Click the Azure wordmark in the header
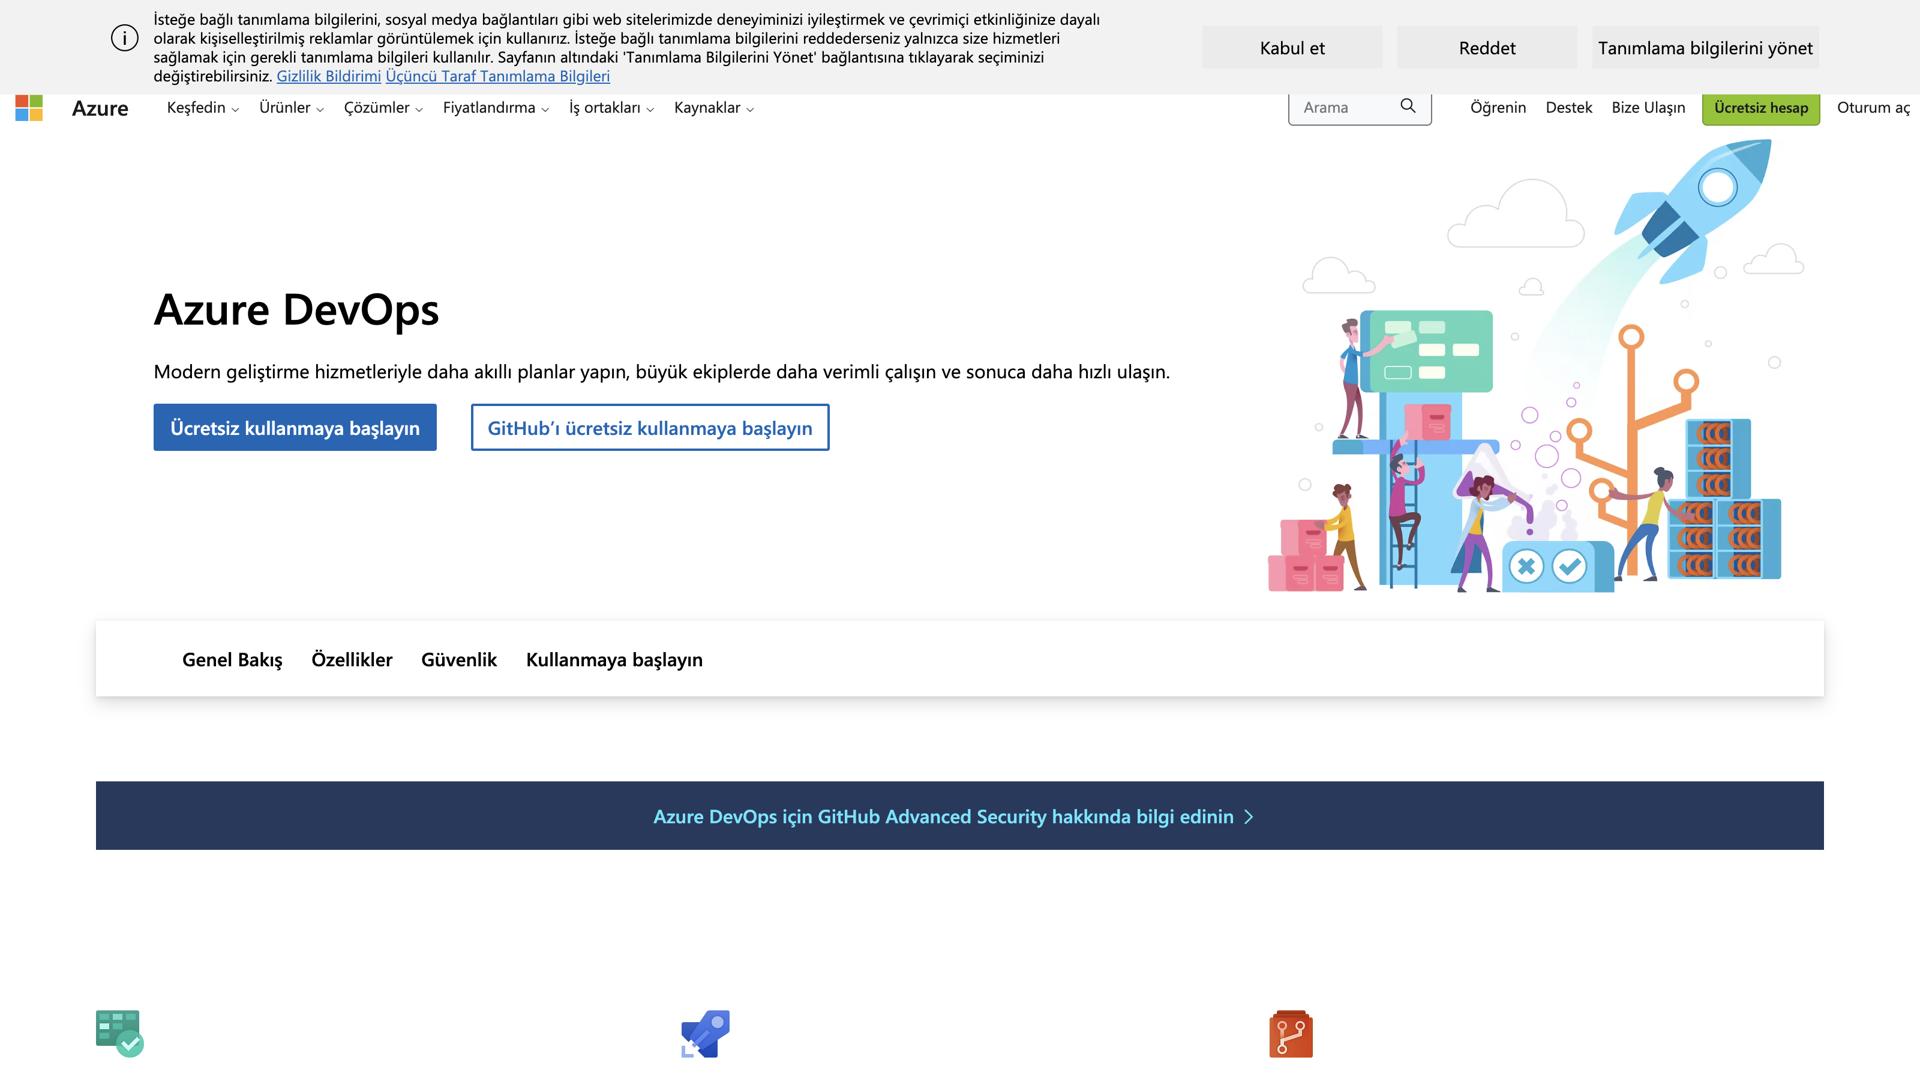The height and width of the screenshot is (1080, 1920). pos(99,108)
